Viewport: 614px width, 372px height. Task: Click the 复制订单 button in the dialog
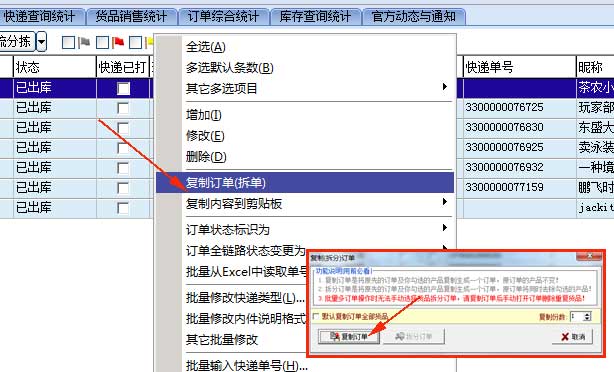[x=349, y=336]
